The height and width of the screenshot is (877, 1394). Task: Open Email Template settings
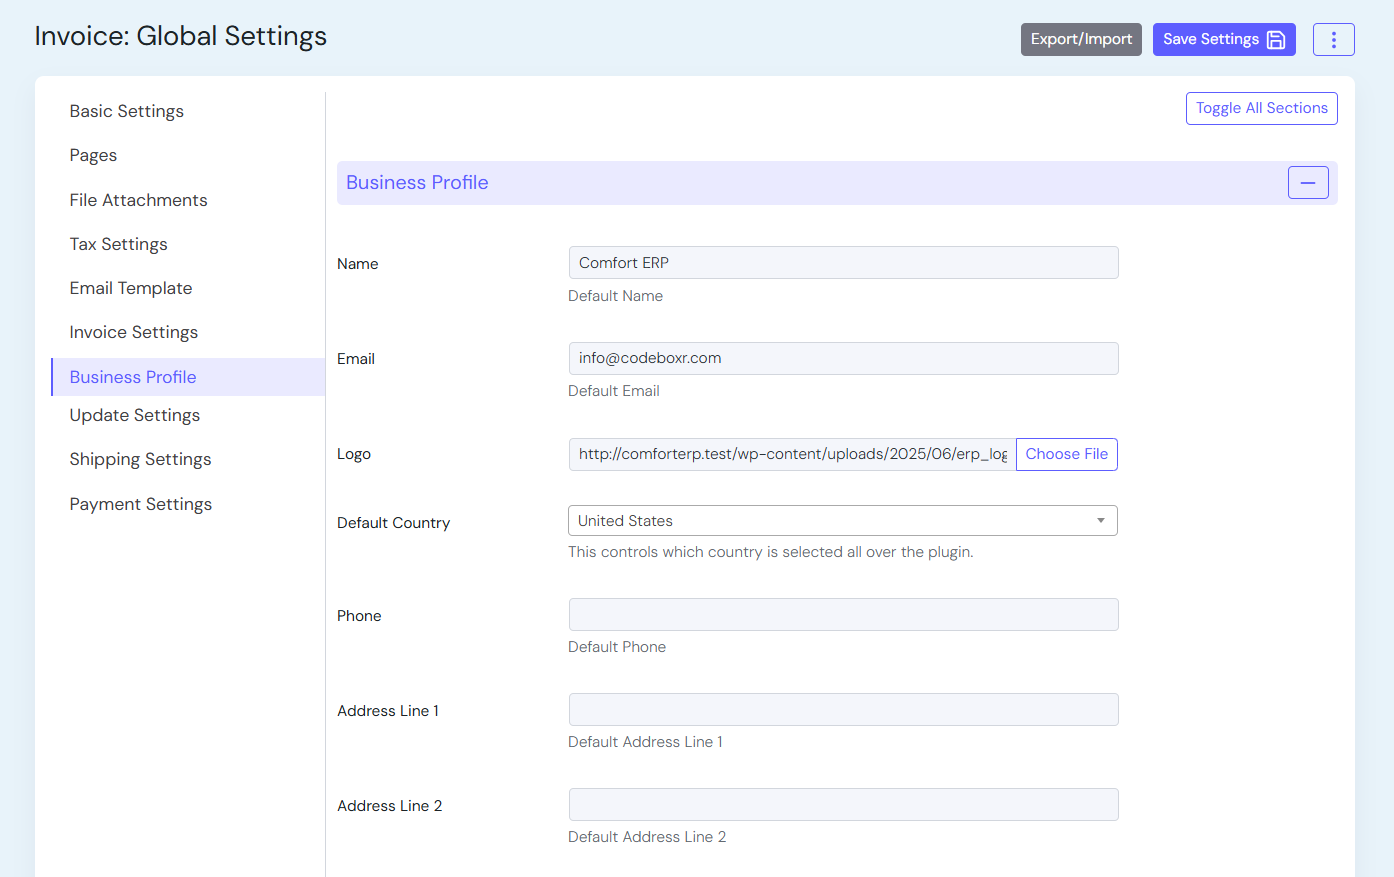coord(131,288)
